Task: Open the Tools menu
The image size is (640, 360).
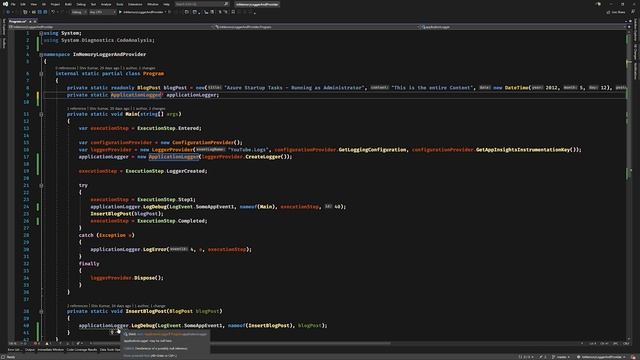Action: point(120,4)
